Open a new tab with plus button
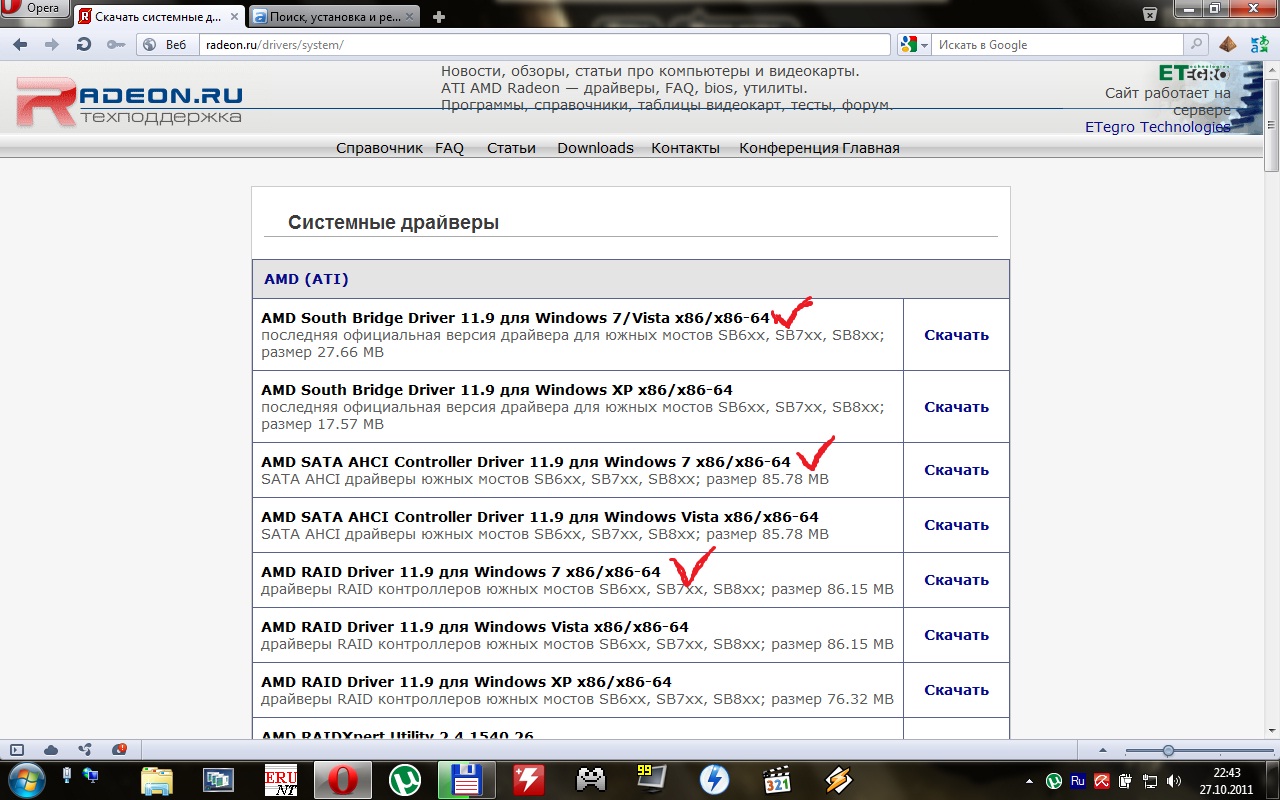The height and width of the screenshot is (800, 1280). [x=439, y=16]
